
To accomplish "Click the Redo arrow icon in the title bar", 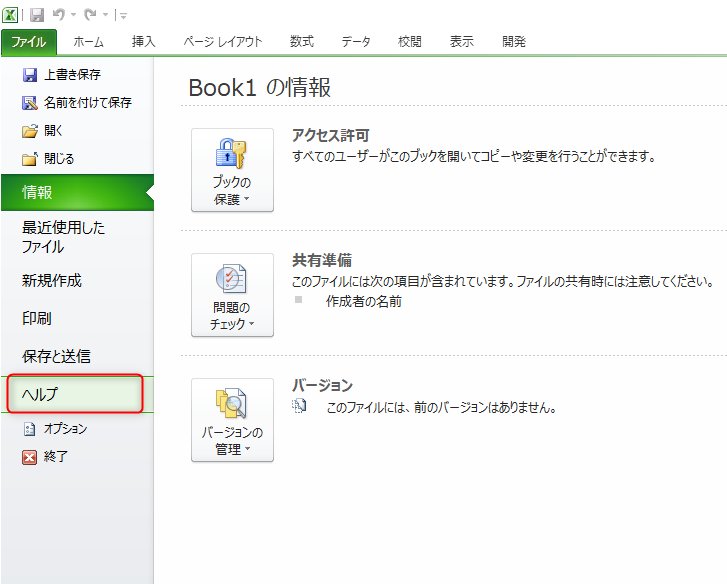I will point(90,15).
